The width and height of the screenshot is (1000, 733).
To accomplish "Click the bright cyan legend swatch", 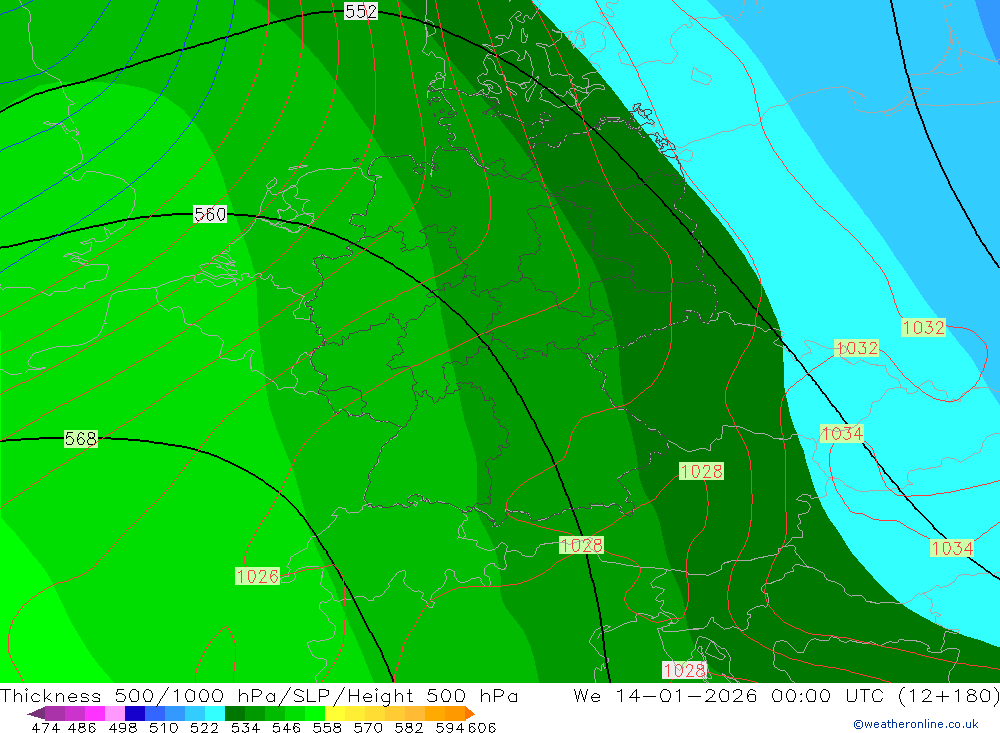I will pos(215,713).
